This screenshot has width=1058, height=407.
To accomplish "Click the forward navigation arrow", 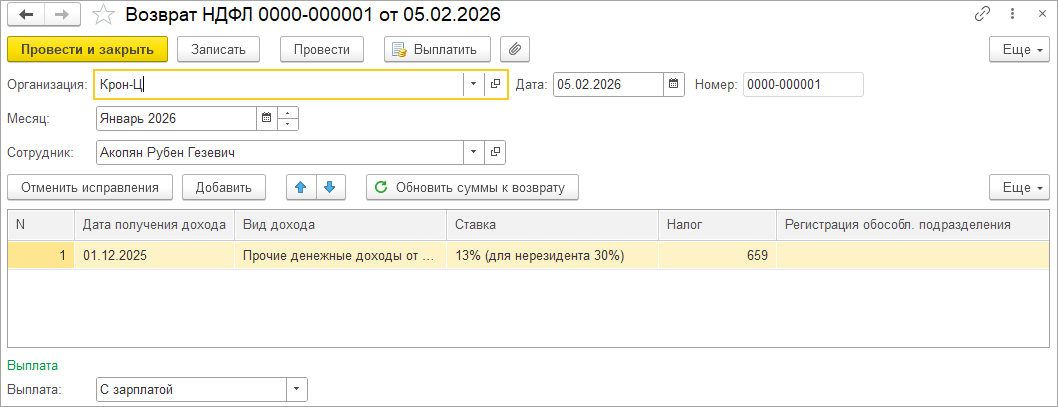I will click(61, 15).
